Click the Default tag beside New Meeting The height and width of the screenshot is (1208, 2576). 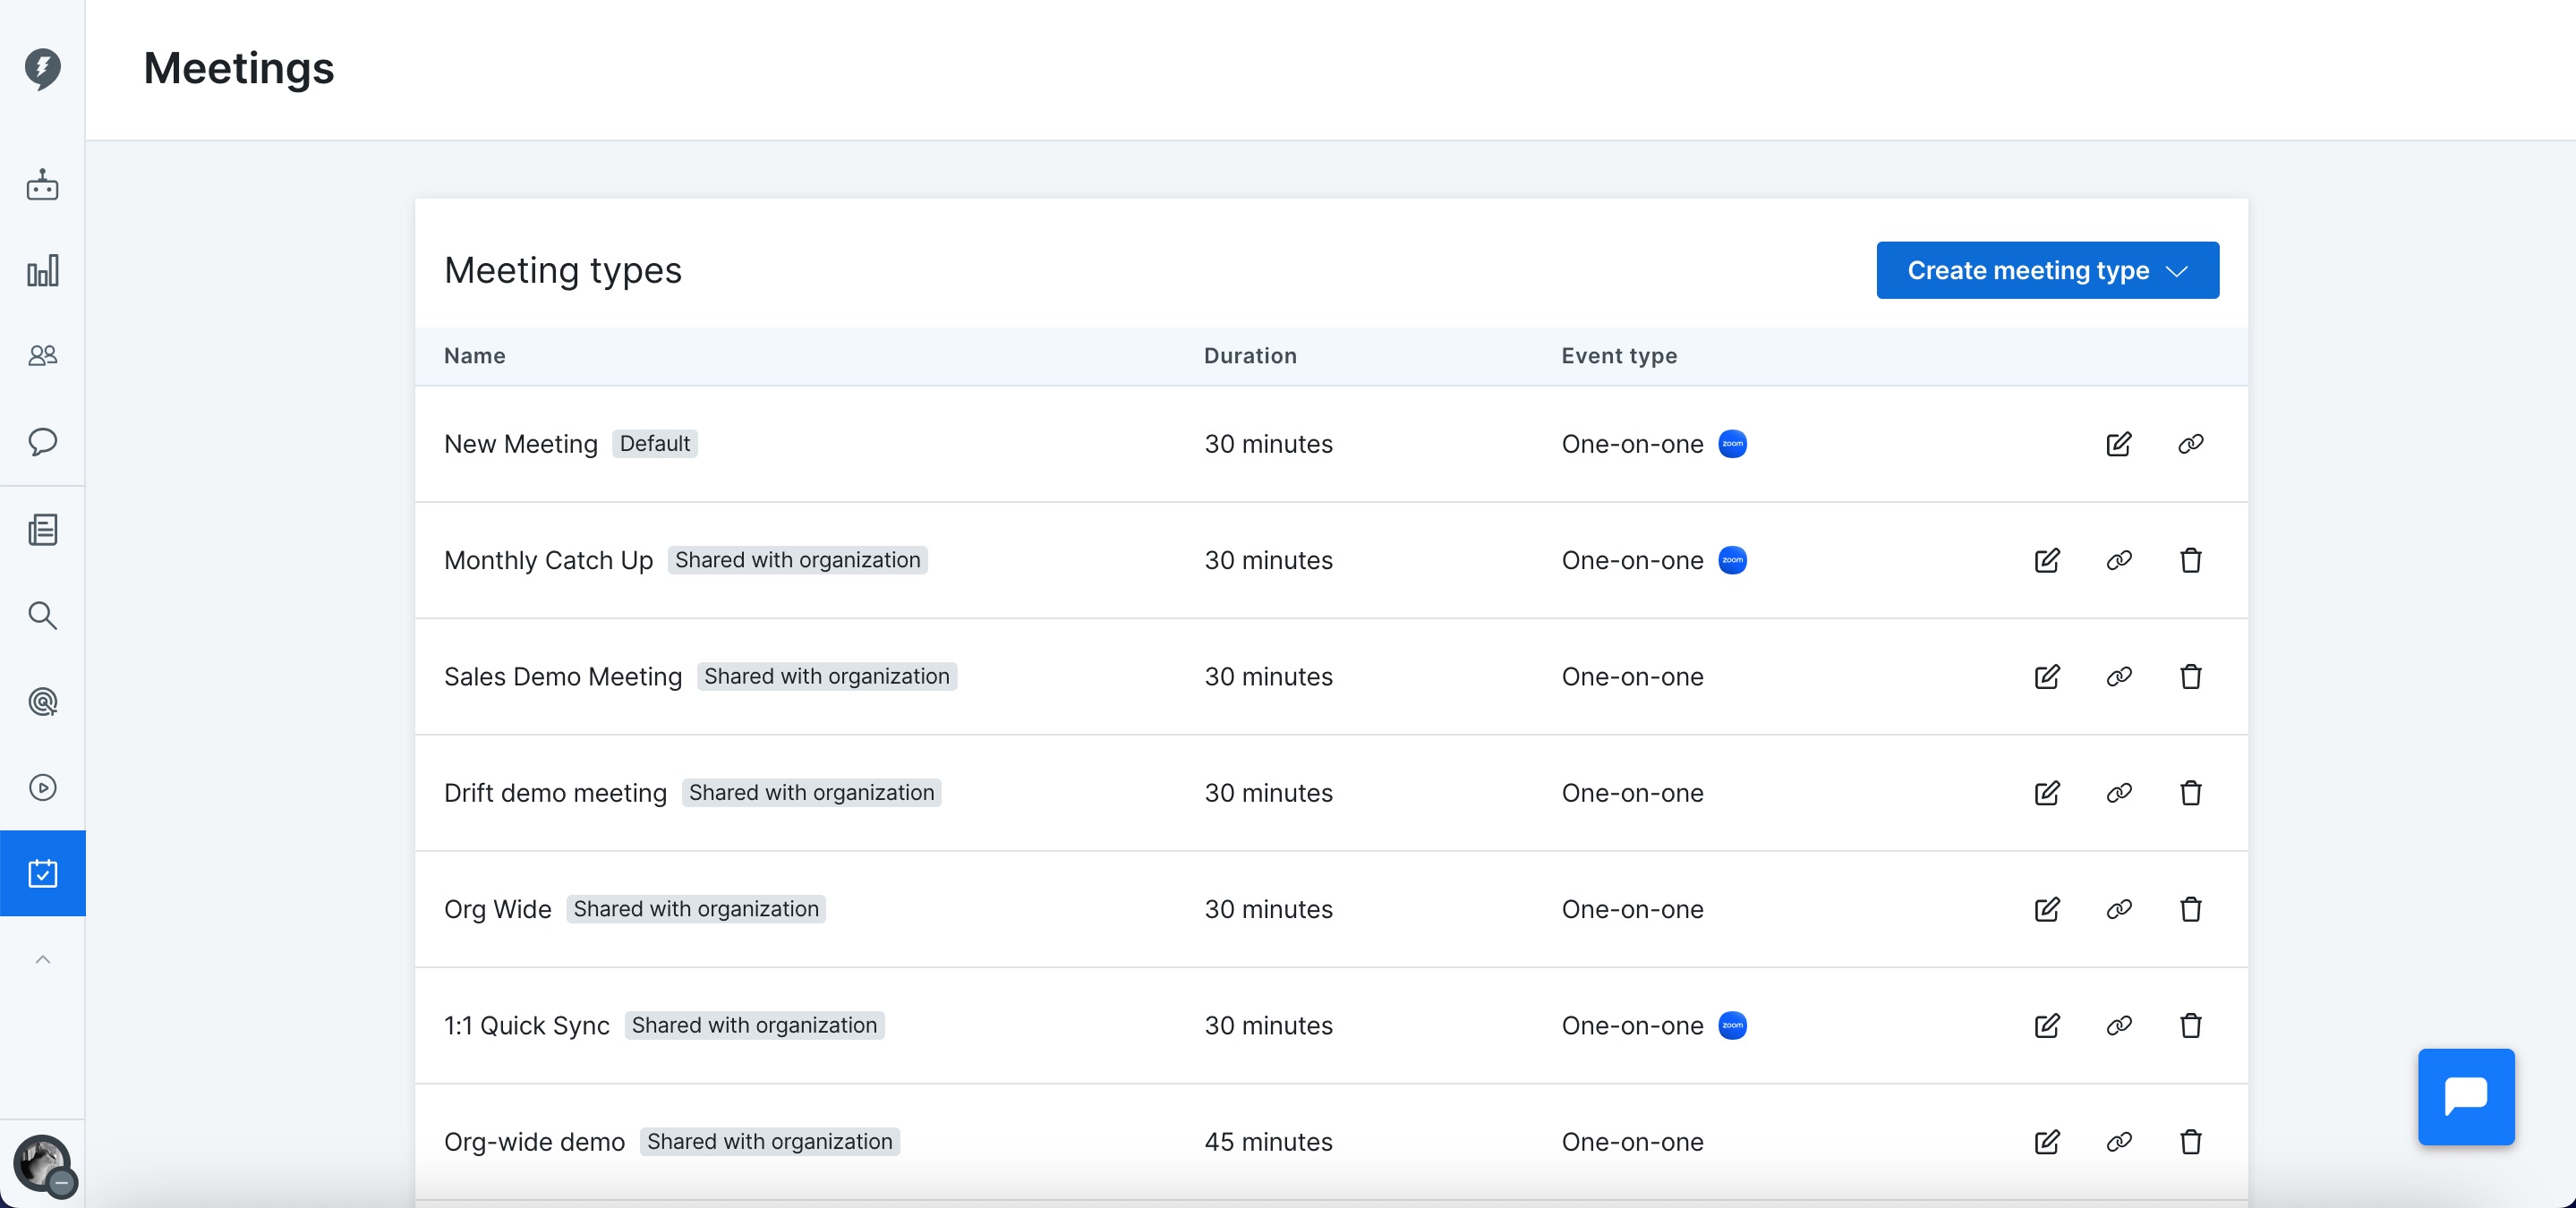[x=654, y=443]
